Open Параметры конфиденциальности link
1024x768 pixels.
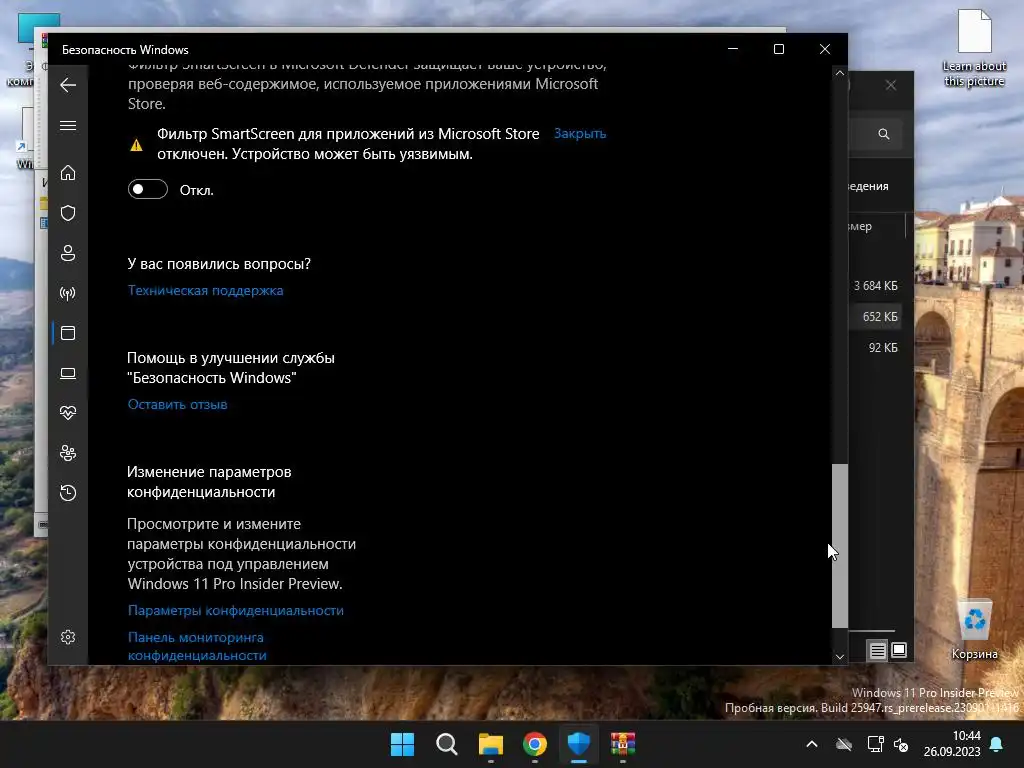click(235, 611)
